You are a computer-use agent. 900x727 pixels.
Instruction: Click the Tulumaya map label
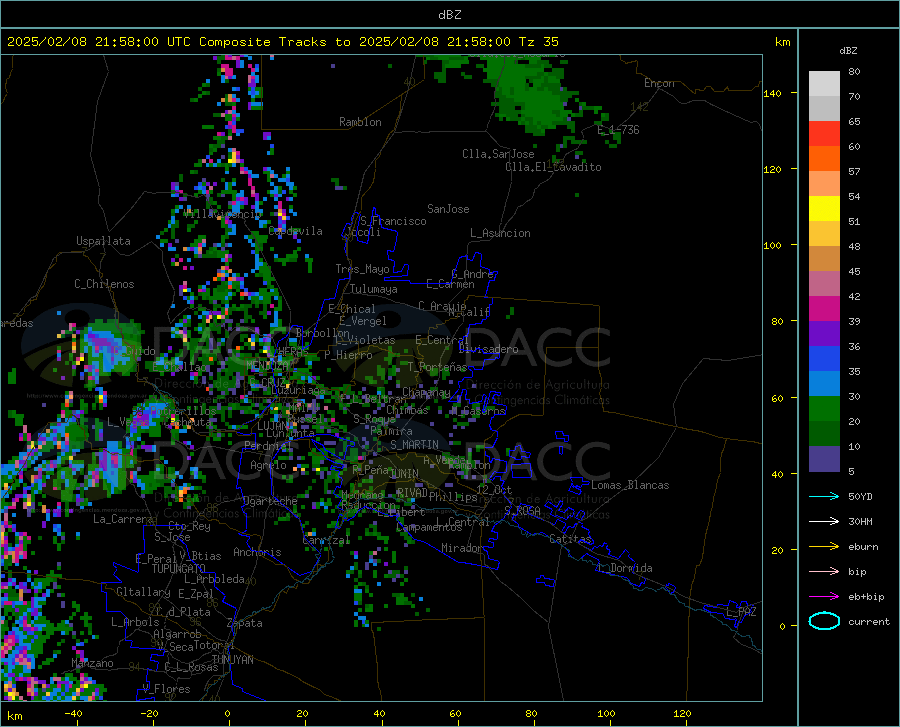pyautogui.click(x=374, y=289)
